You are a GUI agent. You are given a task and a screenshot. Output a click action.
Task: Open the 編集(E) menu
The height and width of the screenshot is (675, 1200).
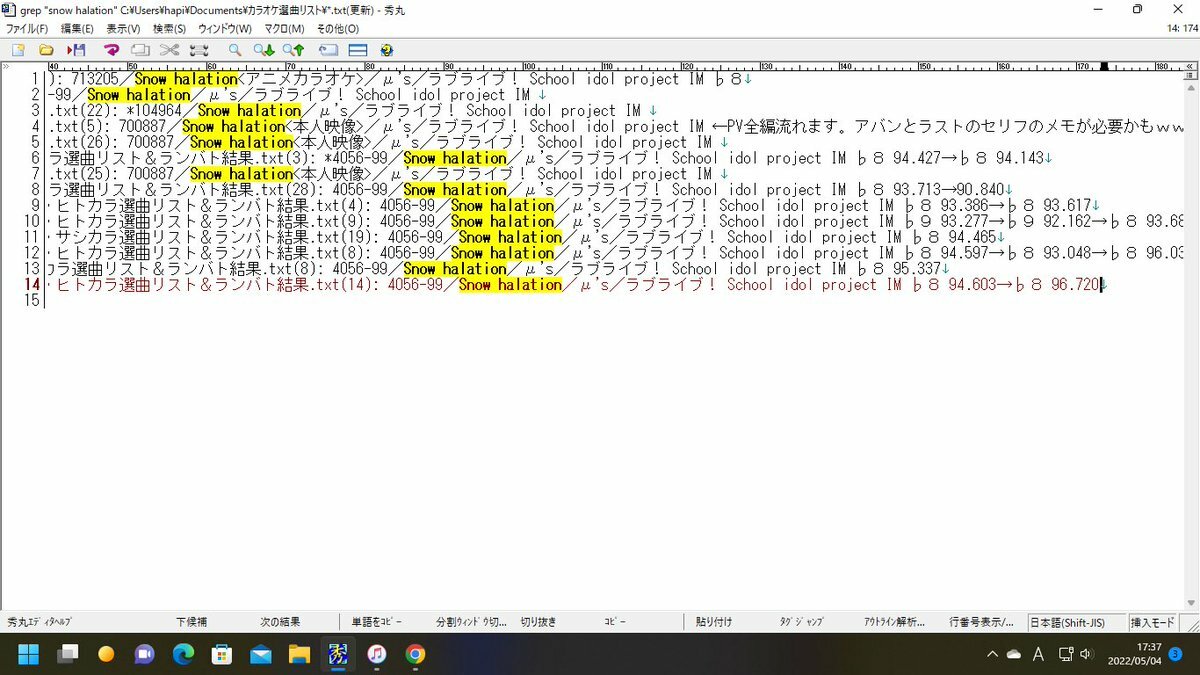coord(77,29)
